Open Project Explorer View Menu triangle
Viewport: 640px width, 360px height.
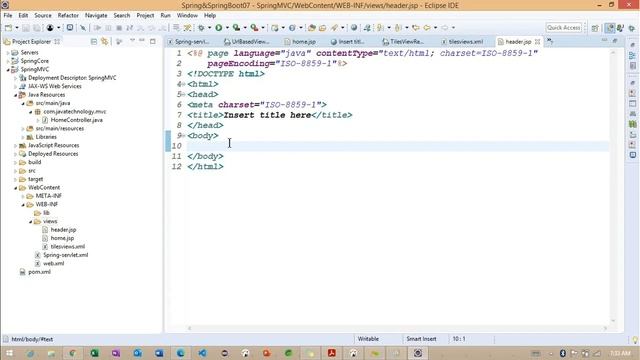click(132, 41)
